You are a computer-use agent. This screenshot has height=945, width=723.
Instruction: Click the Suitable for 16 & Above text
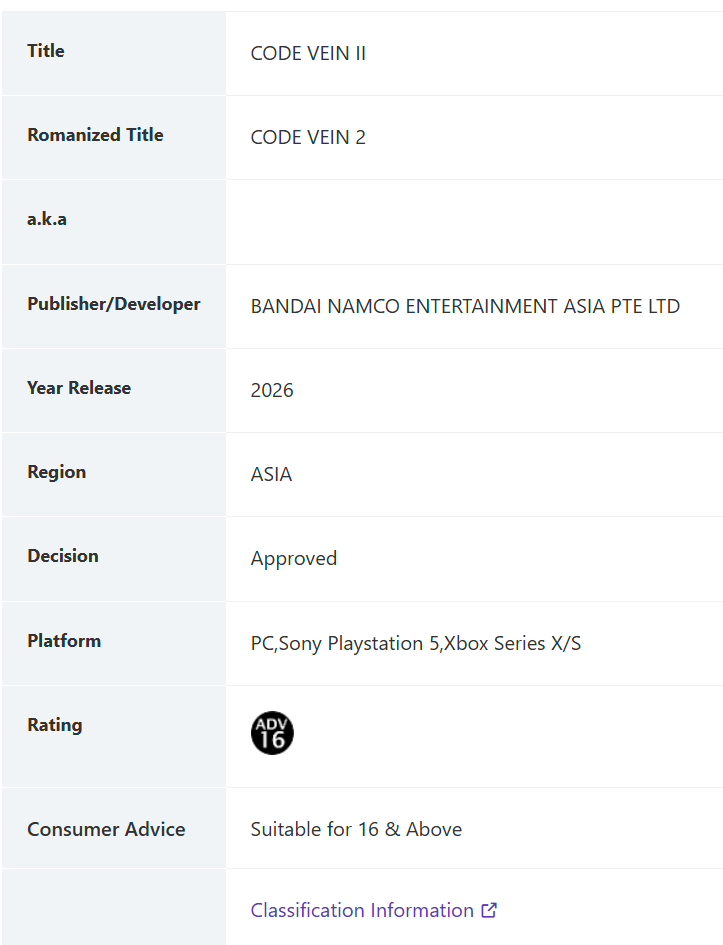click(356, 829)
